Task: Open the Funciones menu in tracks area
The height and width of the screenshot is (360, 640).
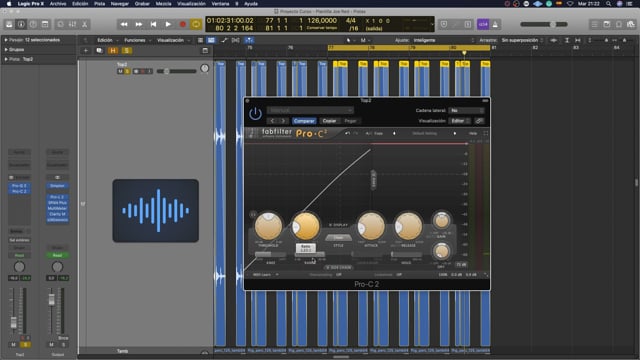Action: click(137, 40)
